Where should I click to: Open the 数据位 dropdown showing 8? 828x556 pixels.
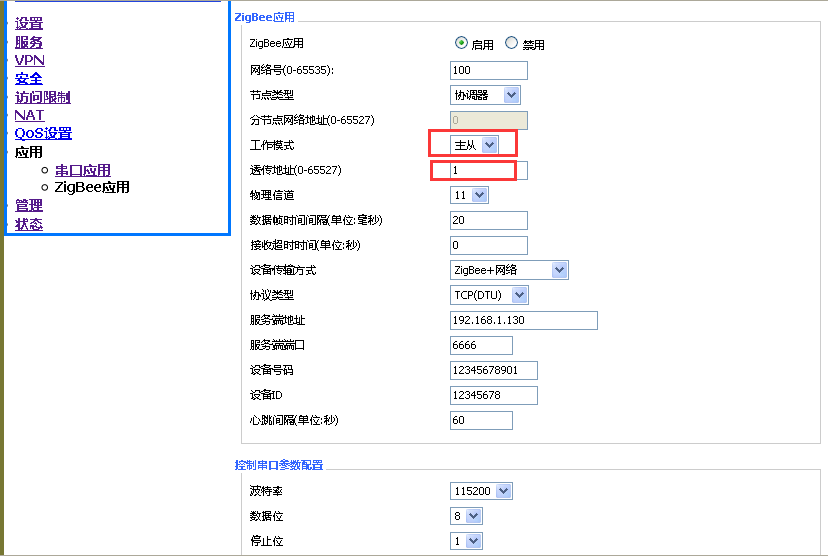pyautogui.click(x=466, y=516)
